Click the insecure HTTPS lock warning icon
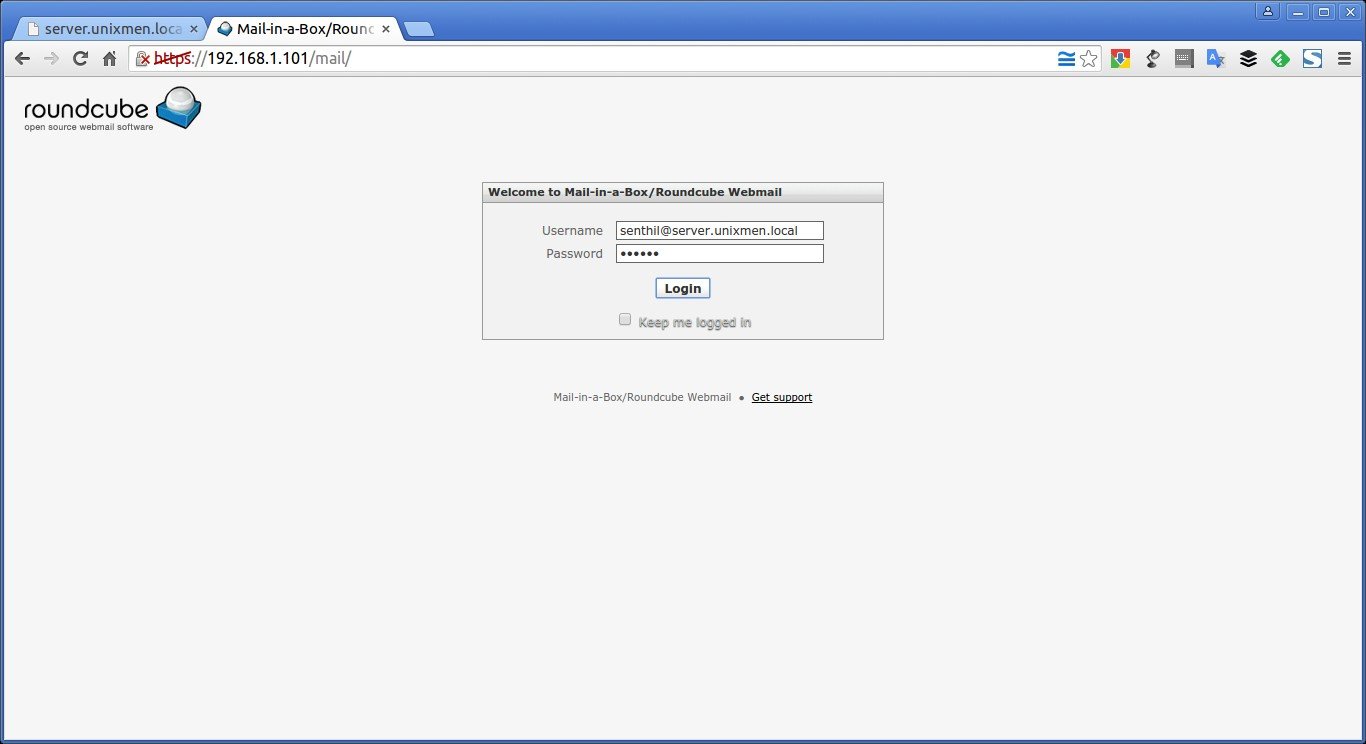1366x744 pixels. click(142, 59)
